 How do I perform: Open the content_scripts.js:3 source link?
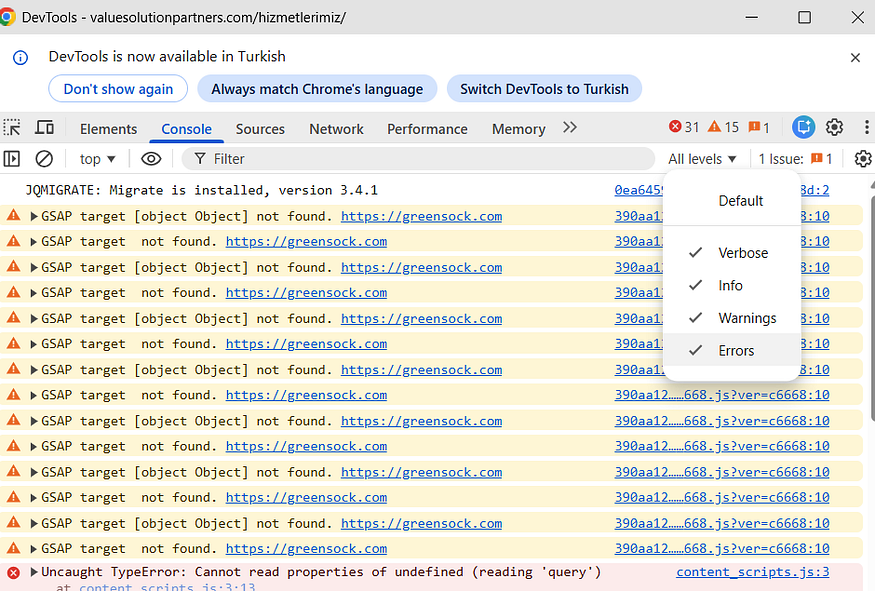click(x=752, y=572)
